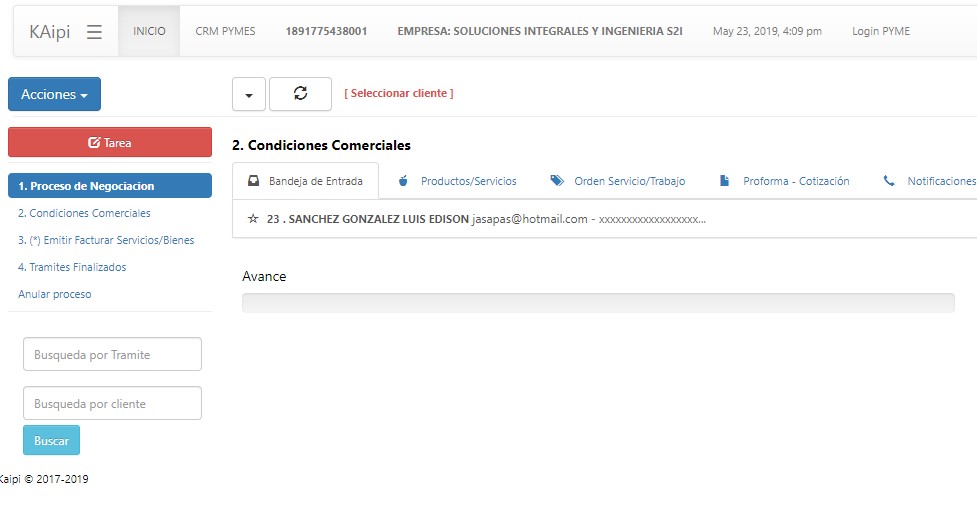Click the refresh arrows icon button
This screenshot has height=518, width=977.
pos(300,94)
